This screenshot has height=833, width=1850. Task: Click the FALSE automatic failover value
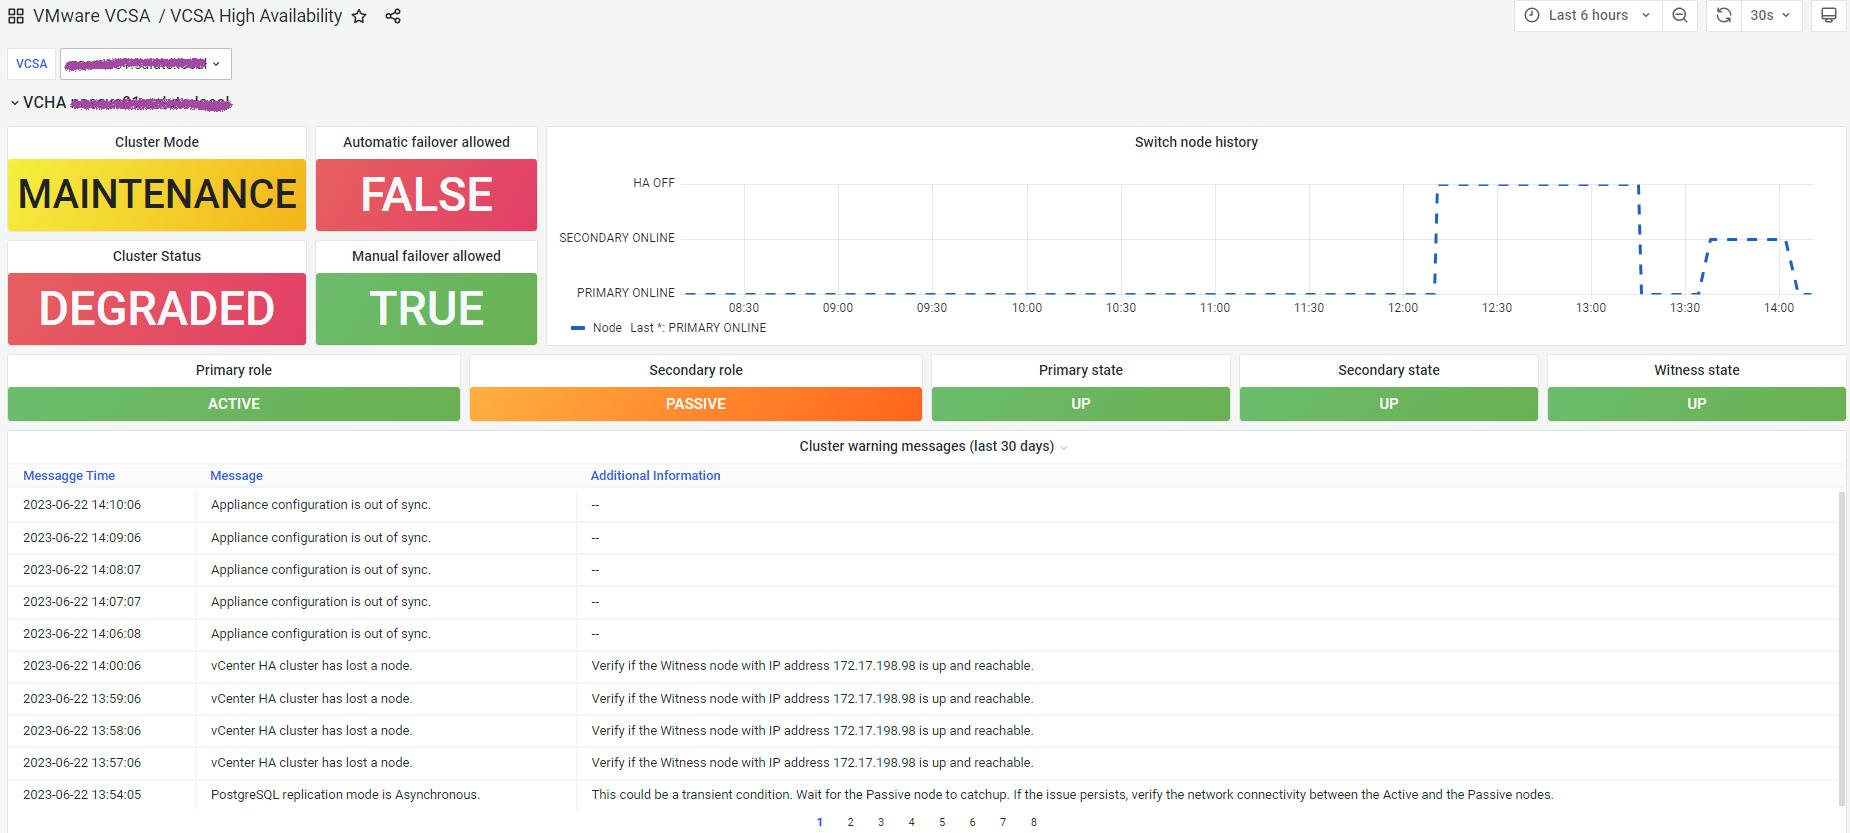pyautogui.click(x=426, y=195)
